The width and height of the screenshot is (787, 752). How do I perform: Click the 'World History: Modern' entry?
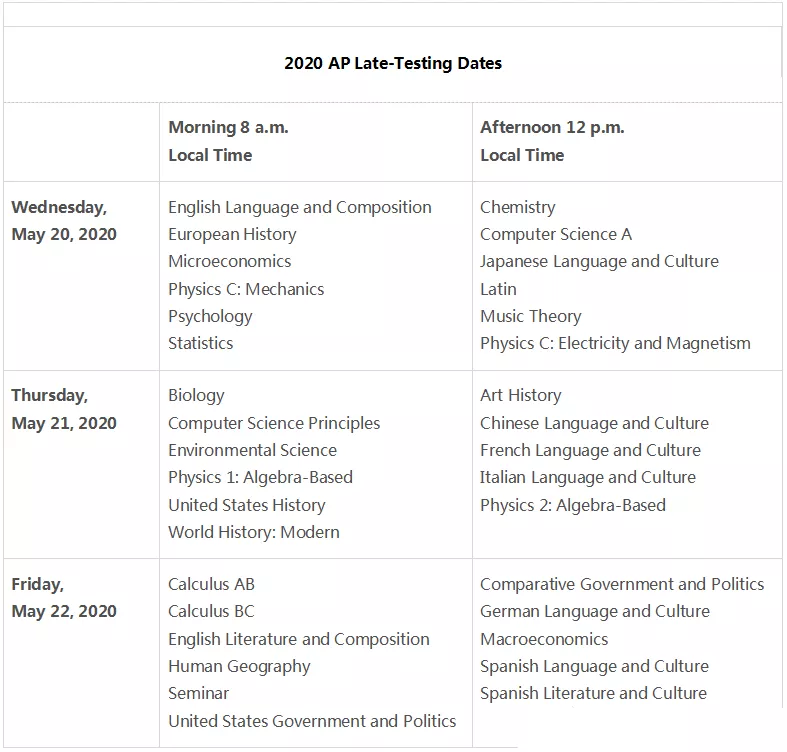pos(253,532)
